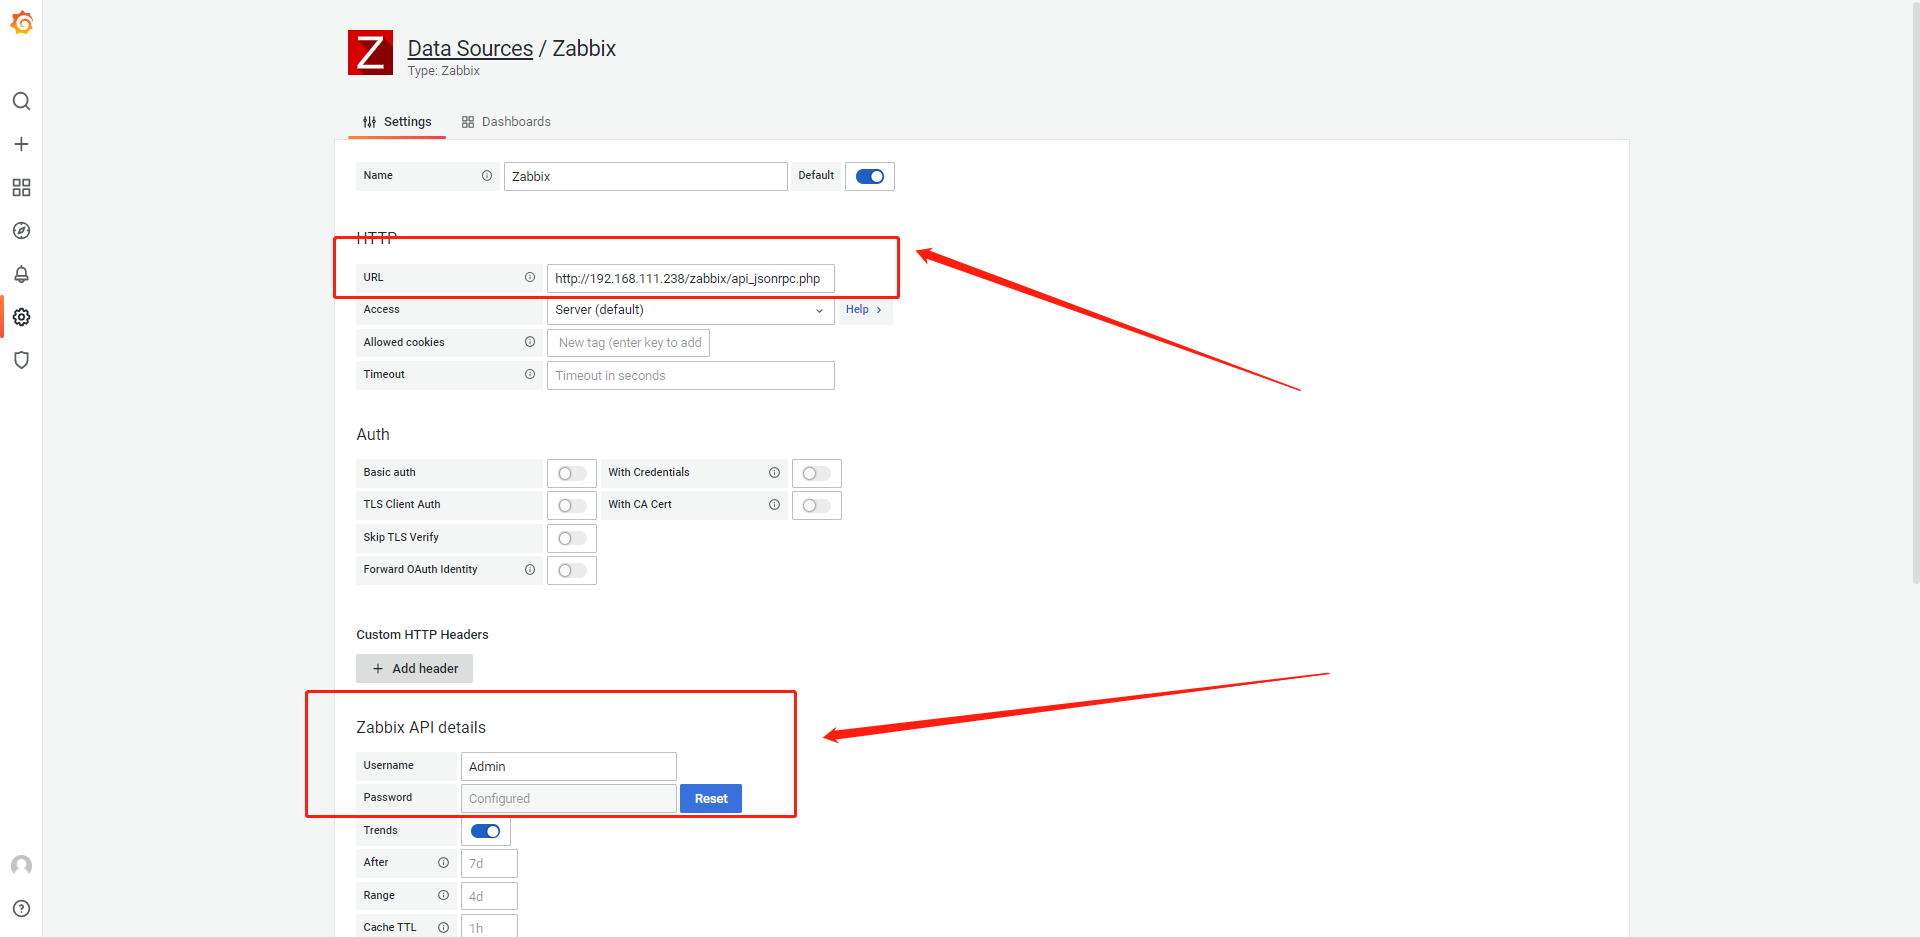Click the info icon beside With Credentials
This screenshot has width=1920, height=937.
pos(774,473)
